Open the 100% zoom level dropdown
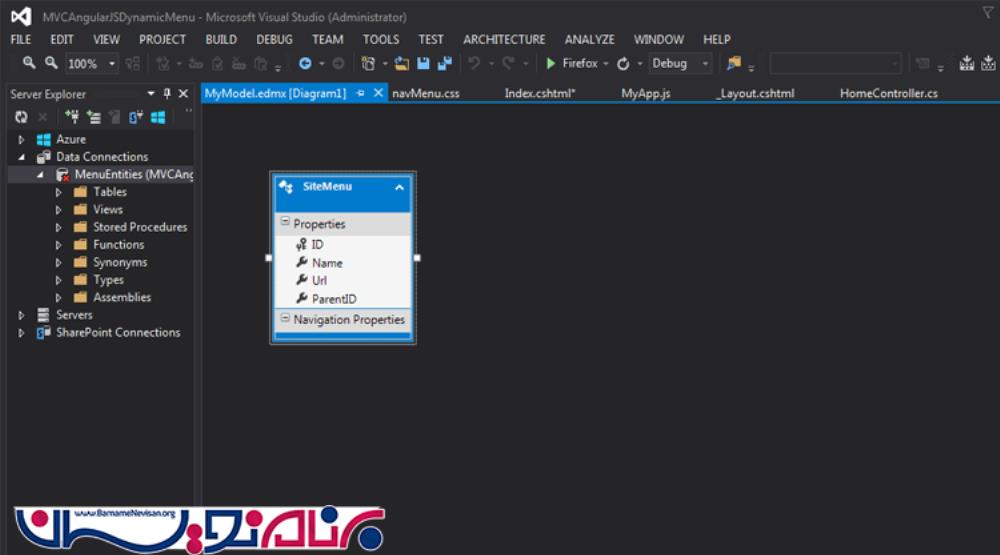1000x555 pixels. [x=112, y=64]
